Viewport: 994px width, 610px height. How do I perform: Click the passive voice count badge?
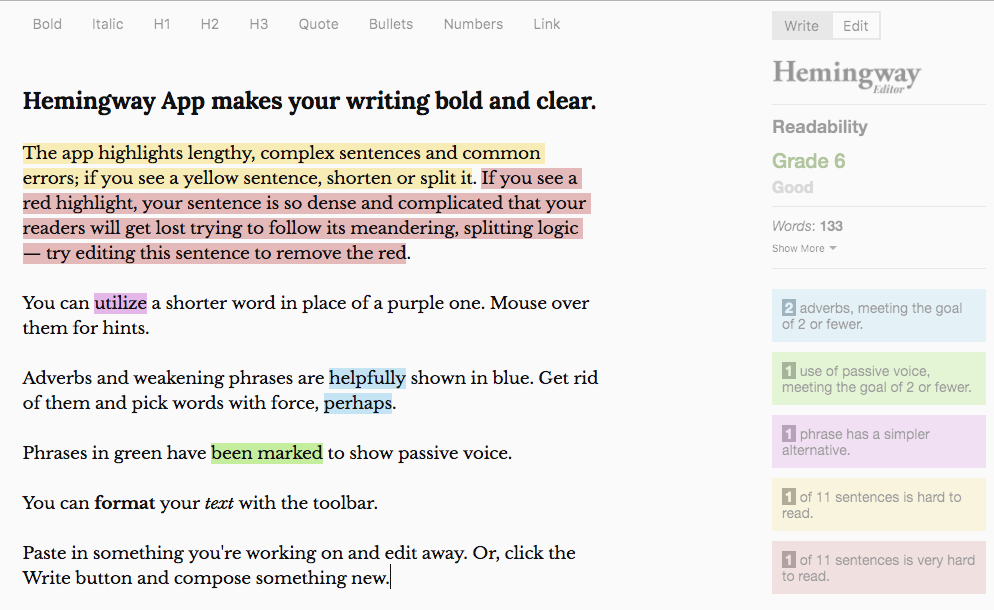(x=788, y=371)
